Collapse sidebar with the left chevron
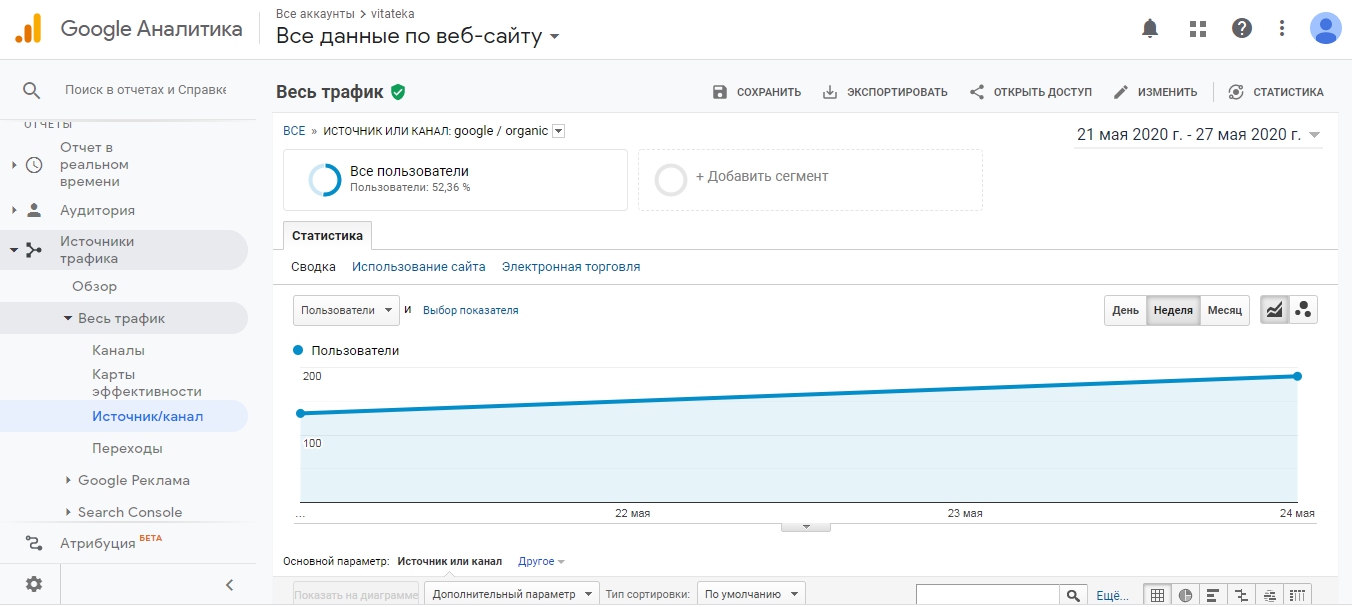 pyautogui.click(x=229, y=585)
